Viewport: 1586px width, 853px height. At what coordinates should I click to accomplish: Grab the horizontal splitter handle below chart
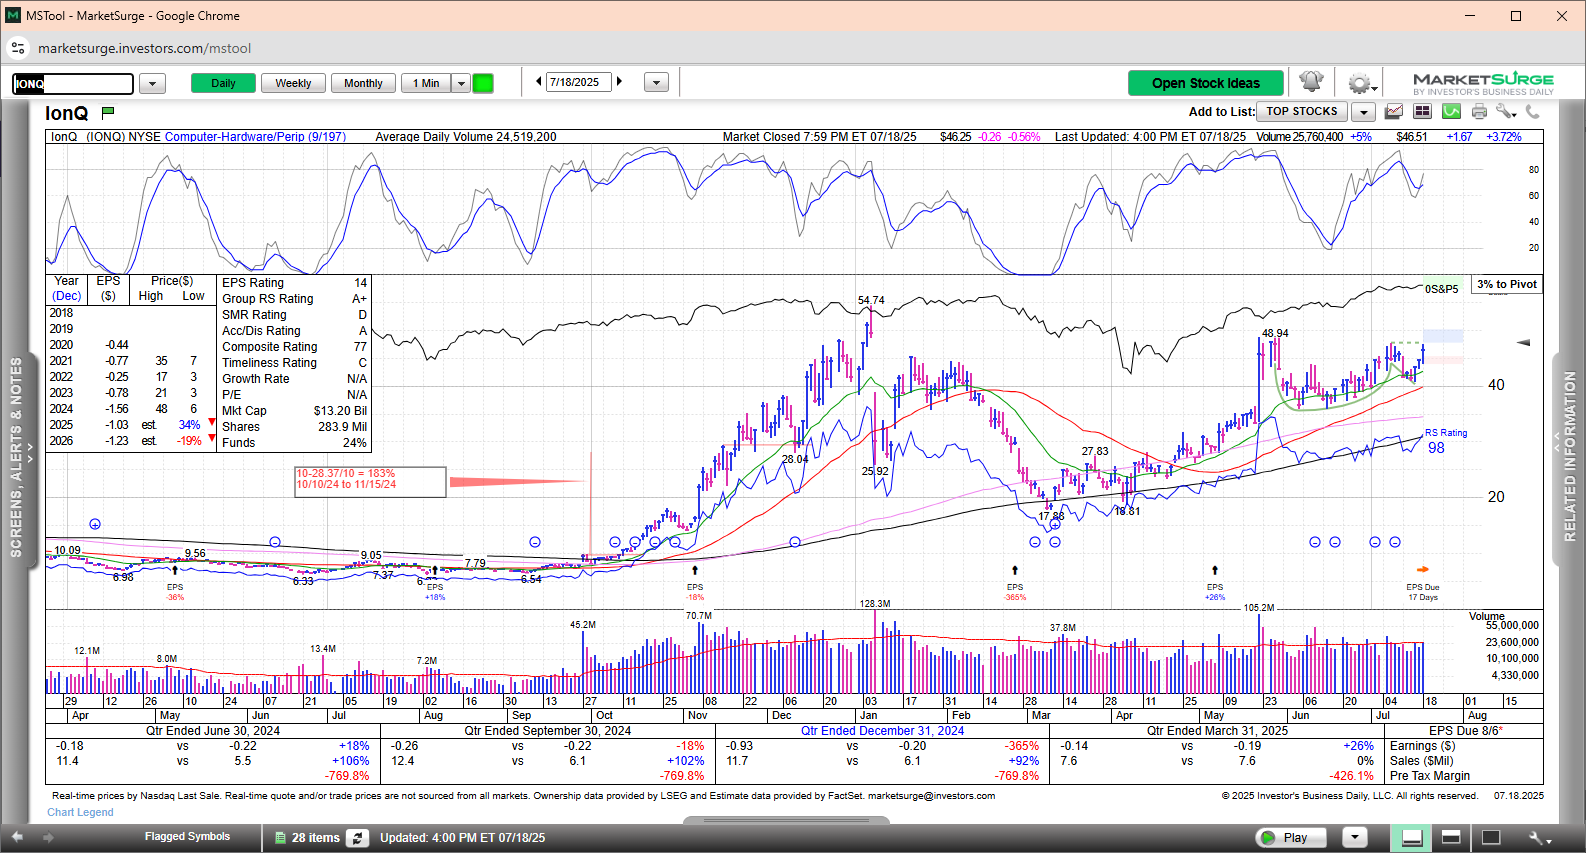pyautogui.click(x=786, y=821)
